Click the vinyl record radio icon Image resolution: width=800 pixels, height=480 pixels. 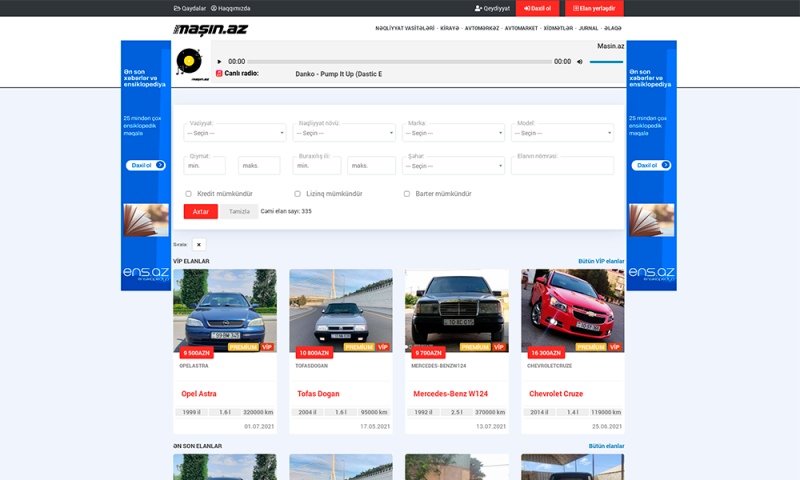pos(189,62)
